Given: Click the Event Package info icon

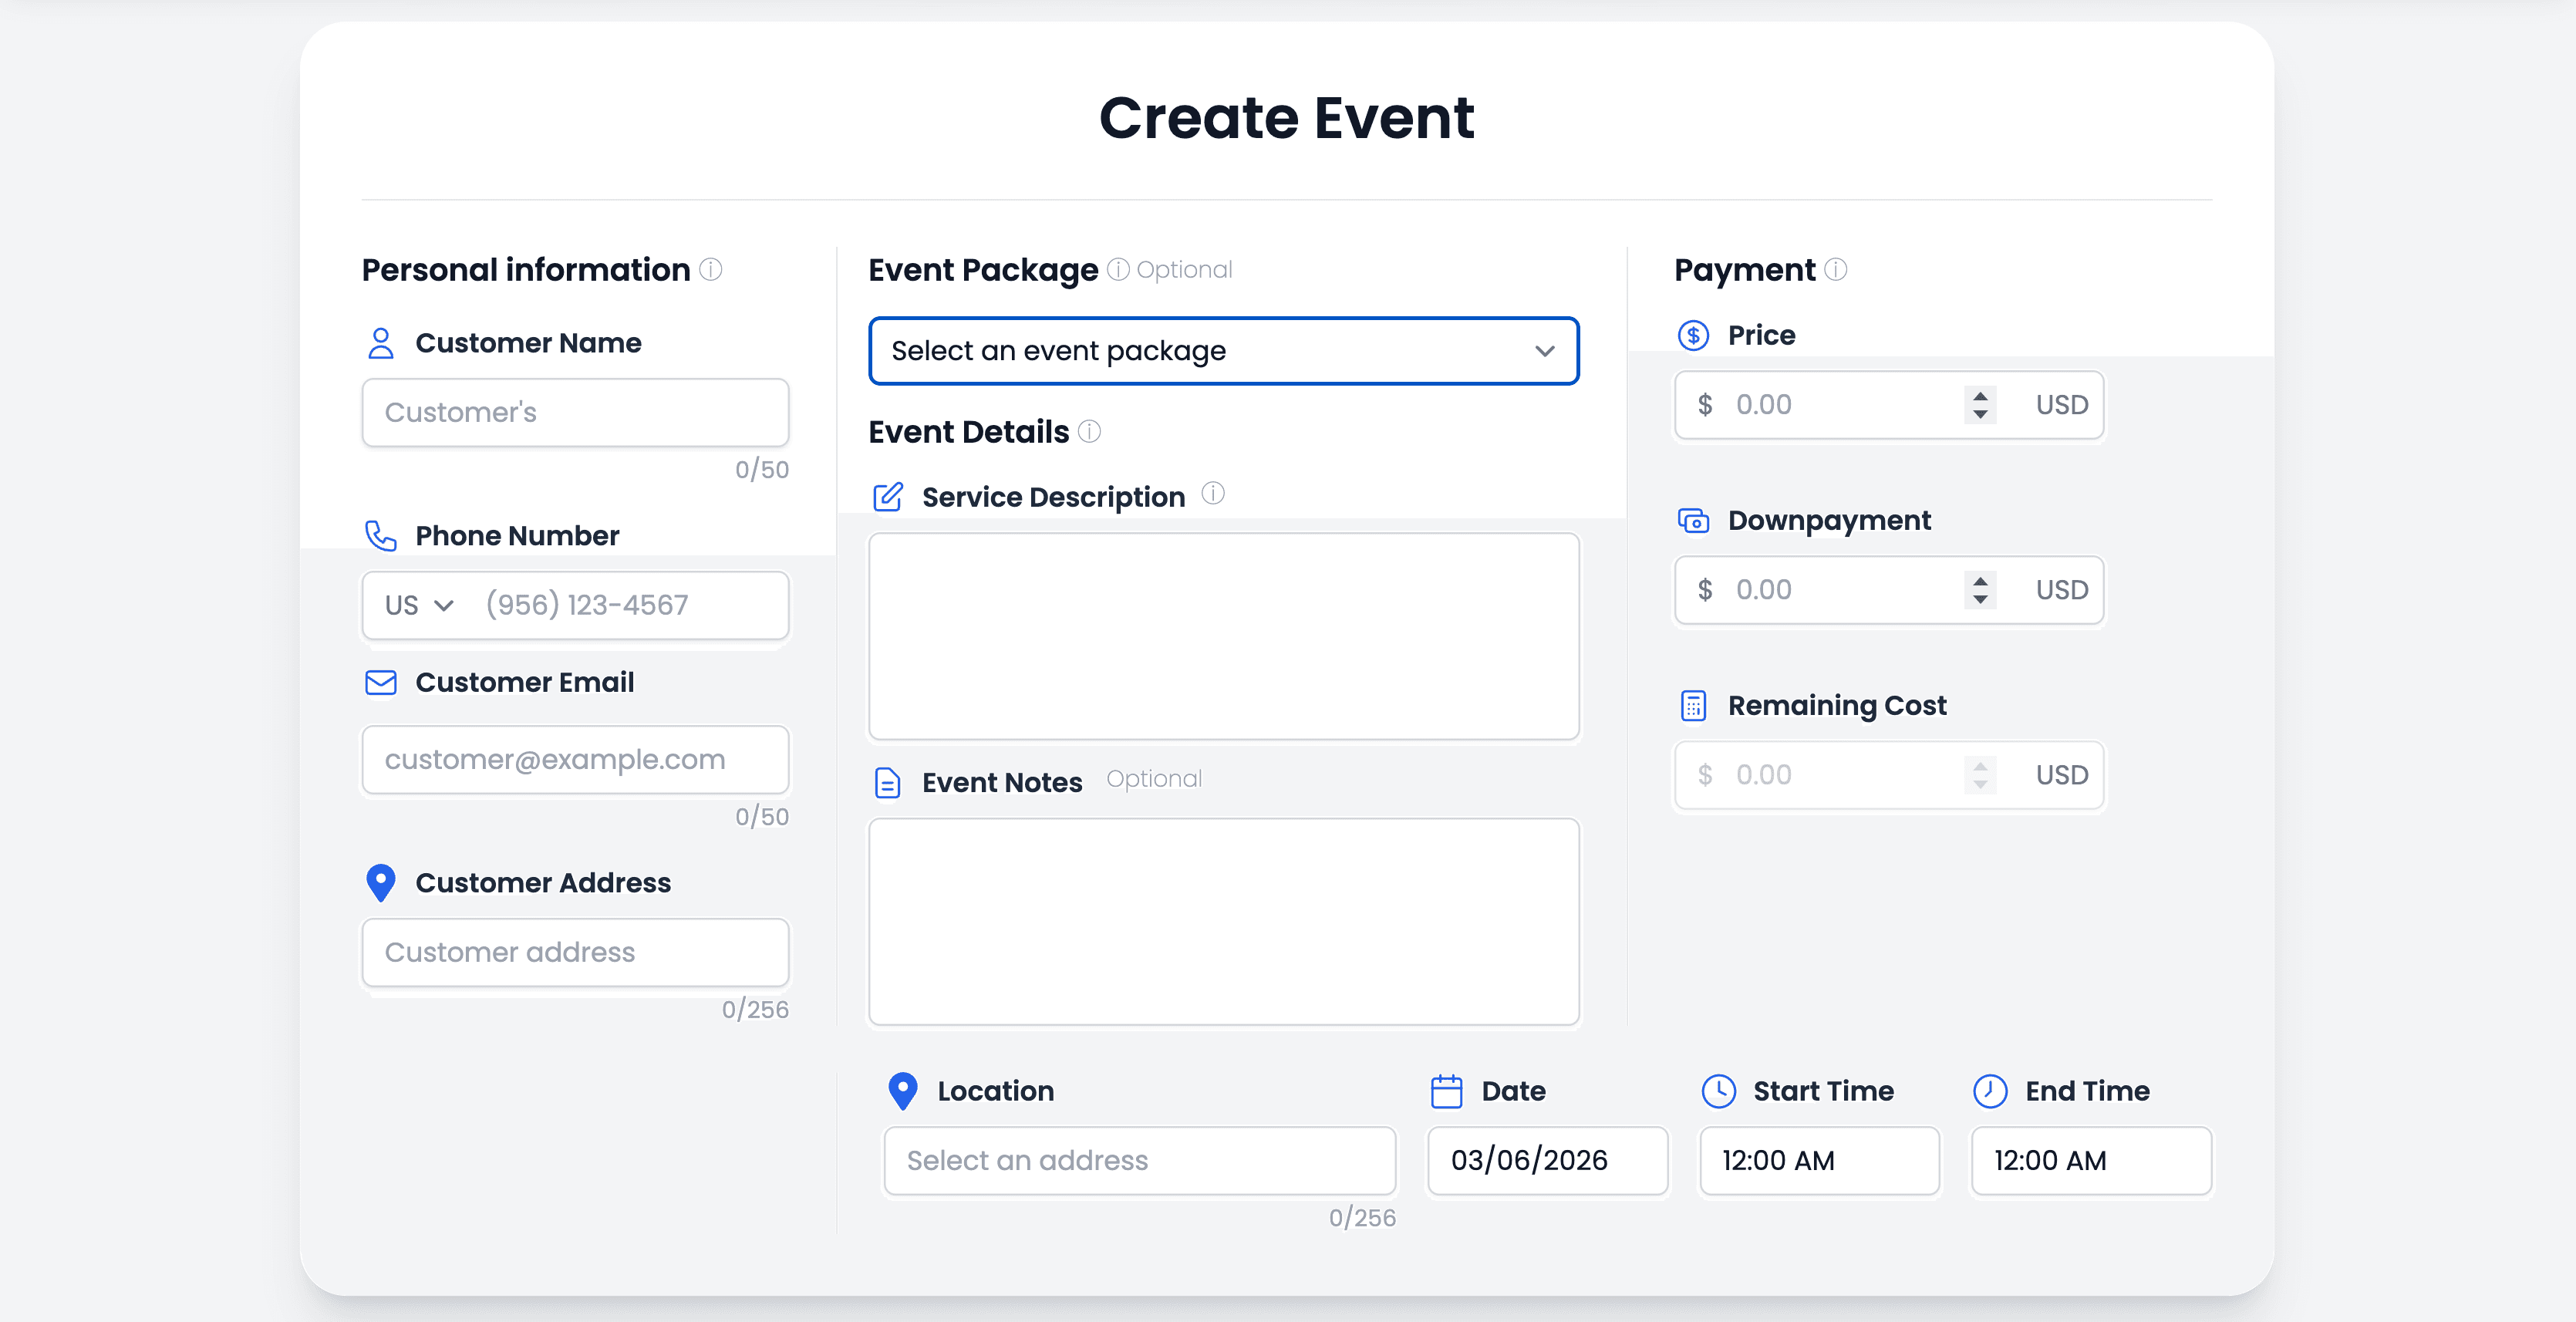Looking at the screenshot, I should pyautogui.click(x=1118, y=269).
